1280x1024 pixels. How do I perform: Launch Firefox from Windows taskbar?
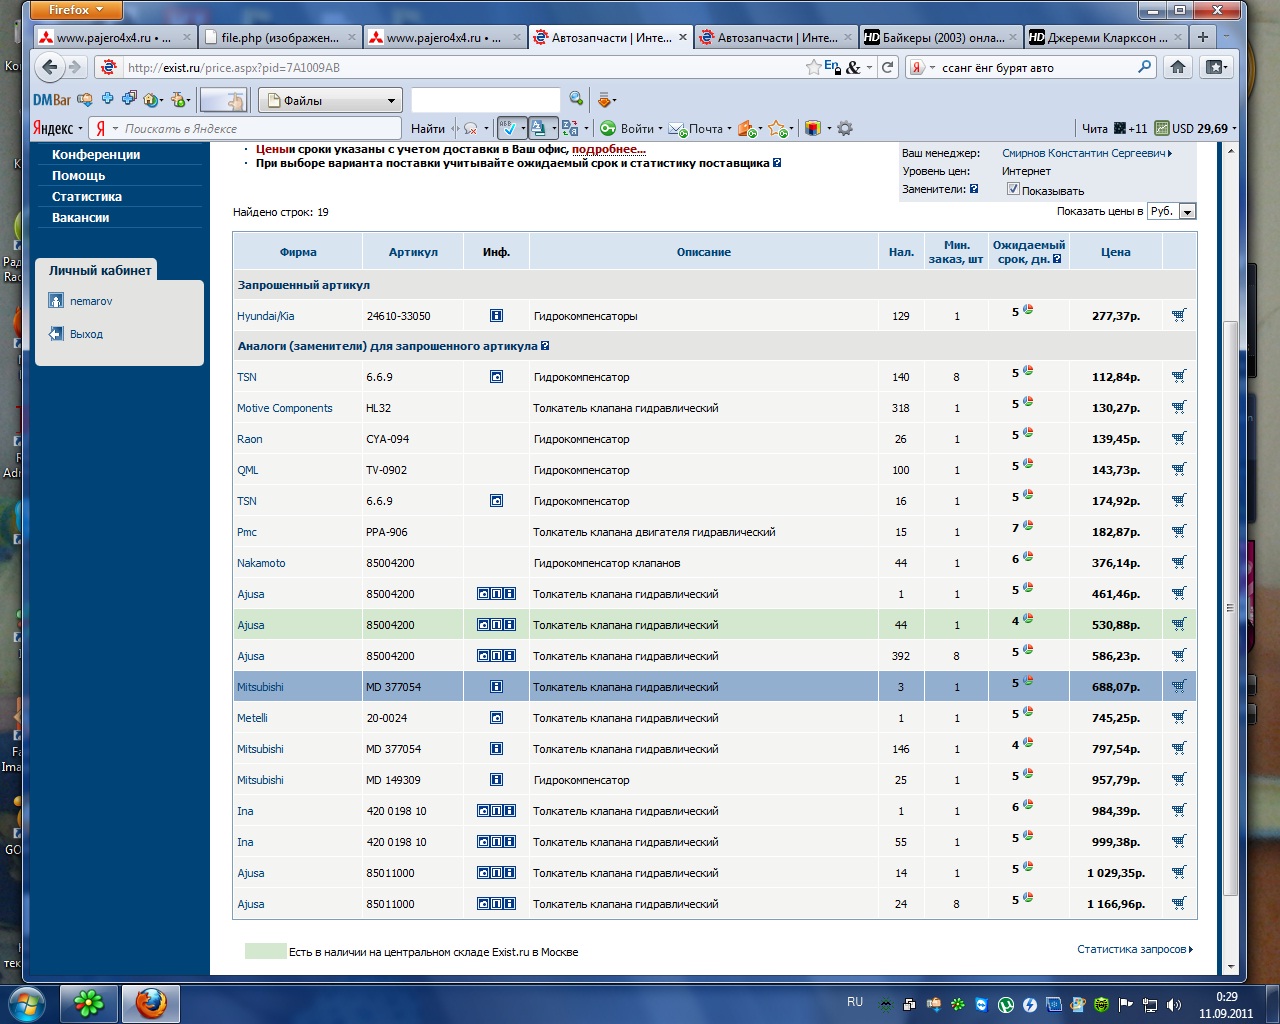point(151,1002)
